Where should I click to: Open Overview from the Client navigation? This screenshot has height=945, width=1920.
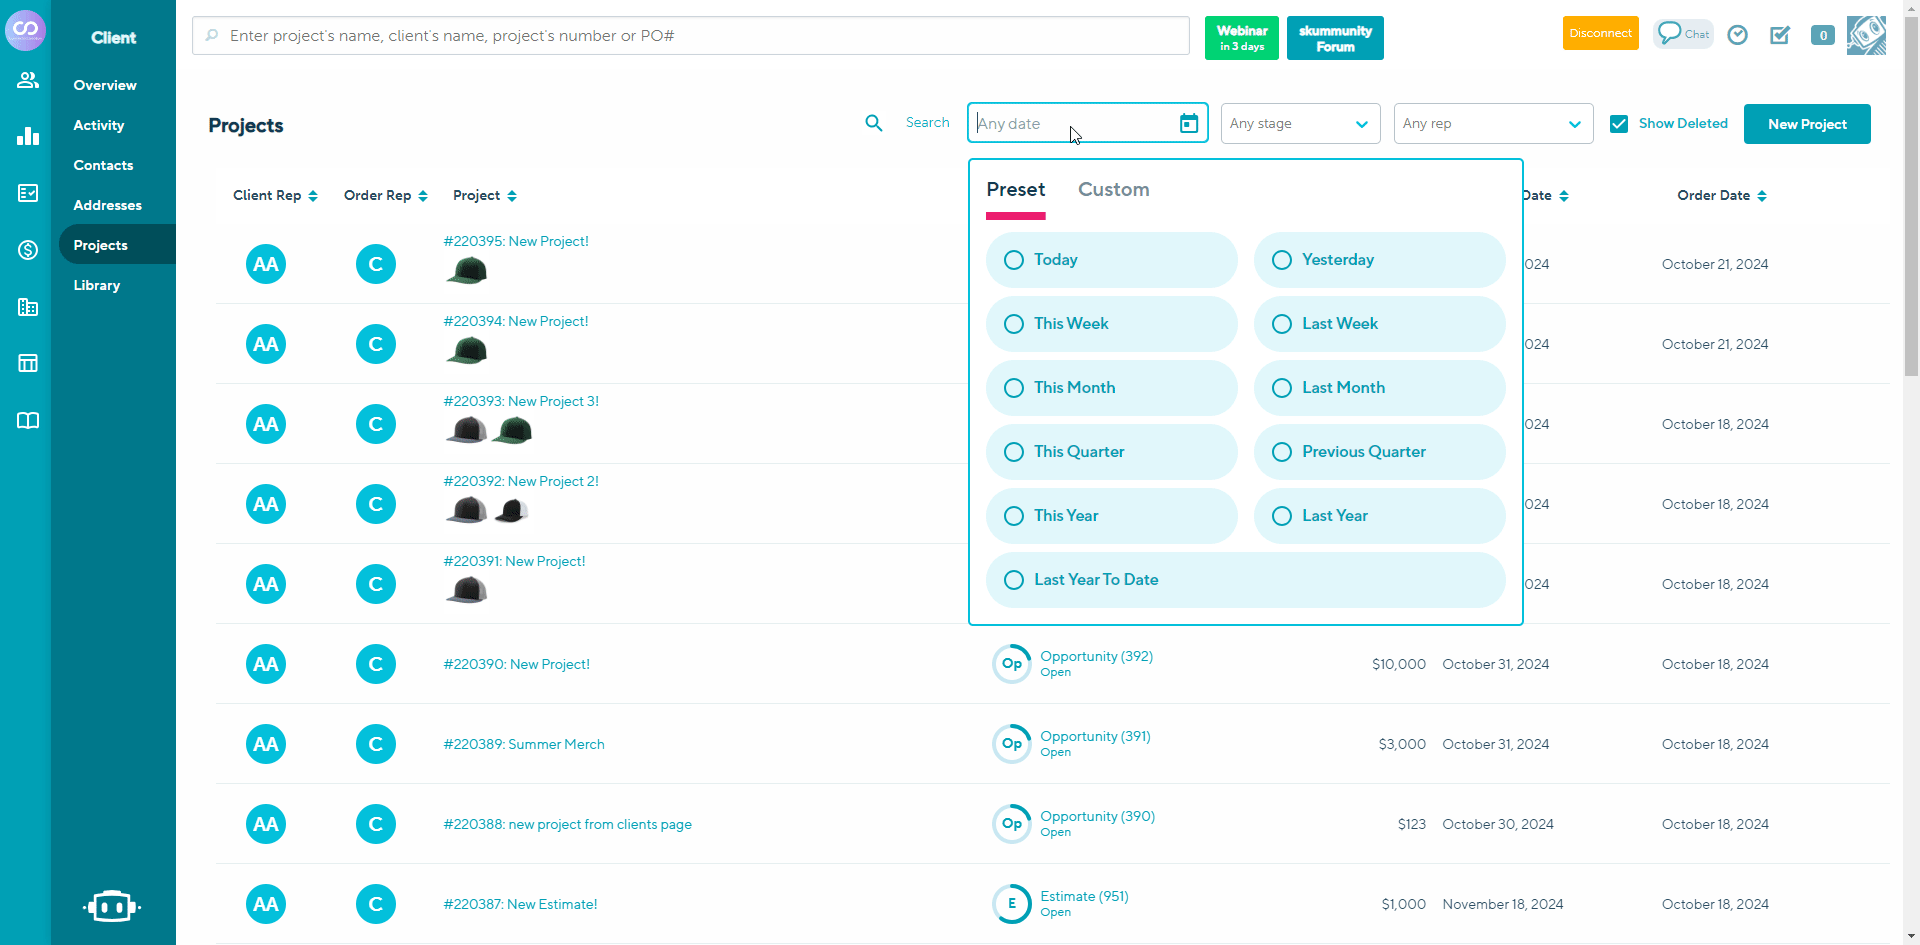(104, 85)
